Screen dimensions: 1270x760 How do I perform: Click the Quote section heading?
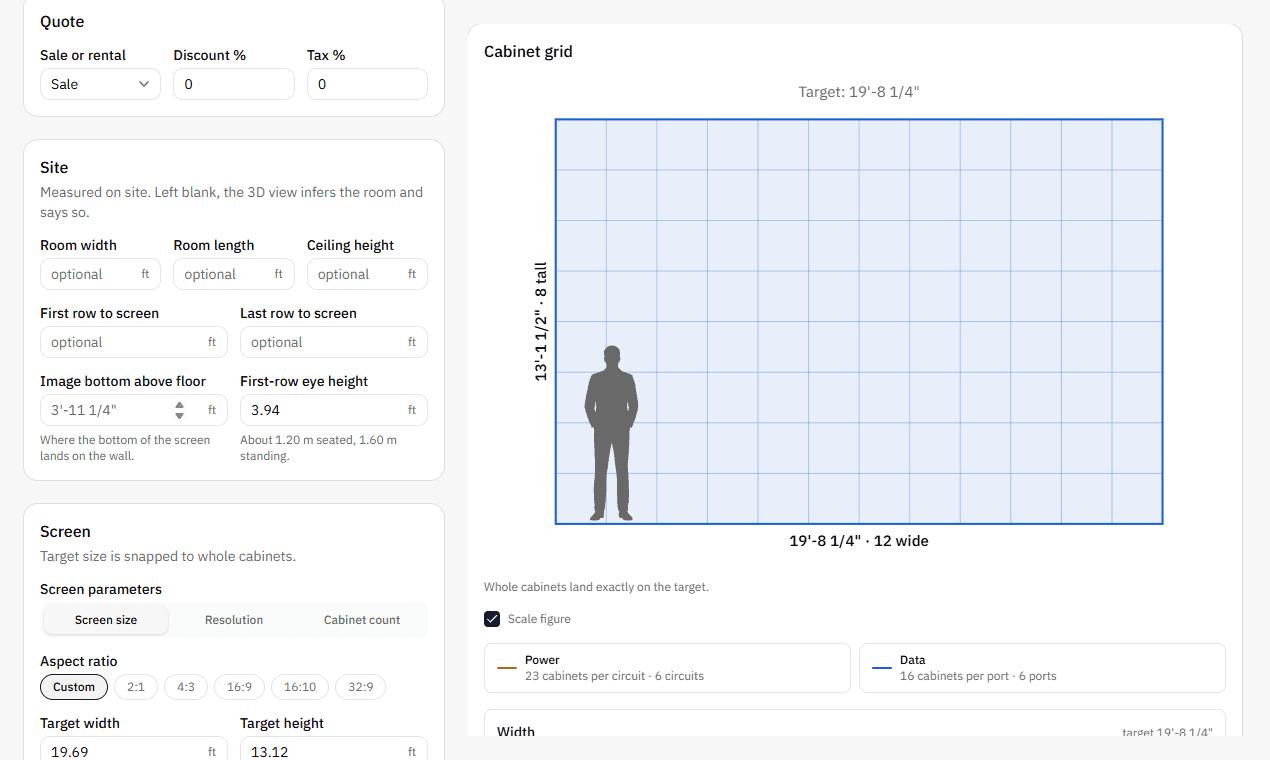pyautogui.click(x=62, y=22)
